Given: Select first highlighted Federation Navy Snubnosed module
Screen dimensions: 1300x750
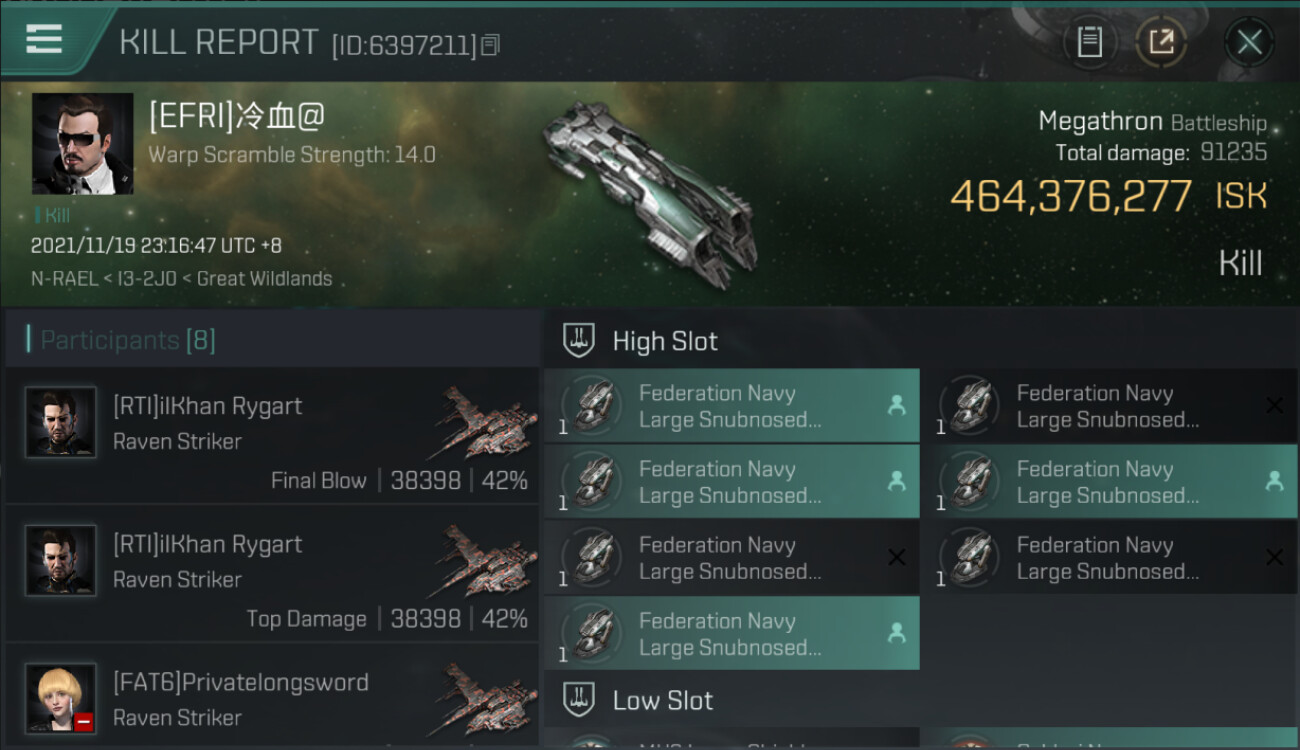Looking at the screenshot, I should pyautogui.click(x=732, y=406).
